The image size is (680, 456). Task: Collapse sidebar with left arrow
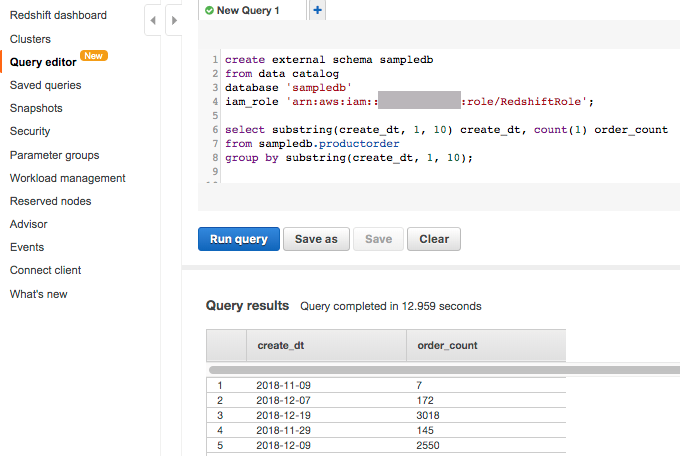tap(153, 20)
